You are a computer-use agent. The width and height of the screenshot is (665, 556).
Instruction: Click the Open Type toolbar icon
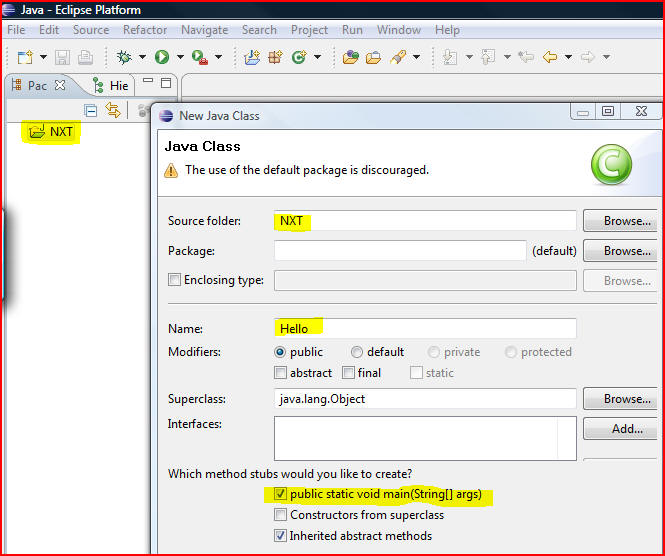point(351,57)
